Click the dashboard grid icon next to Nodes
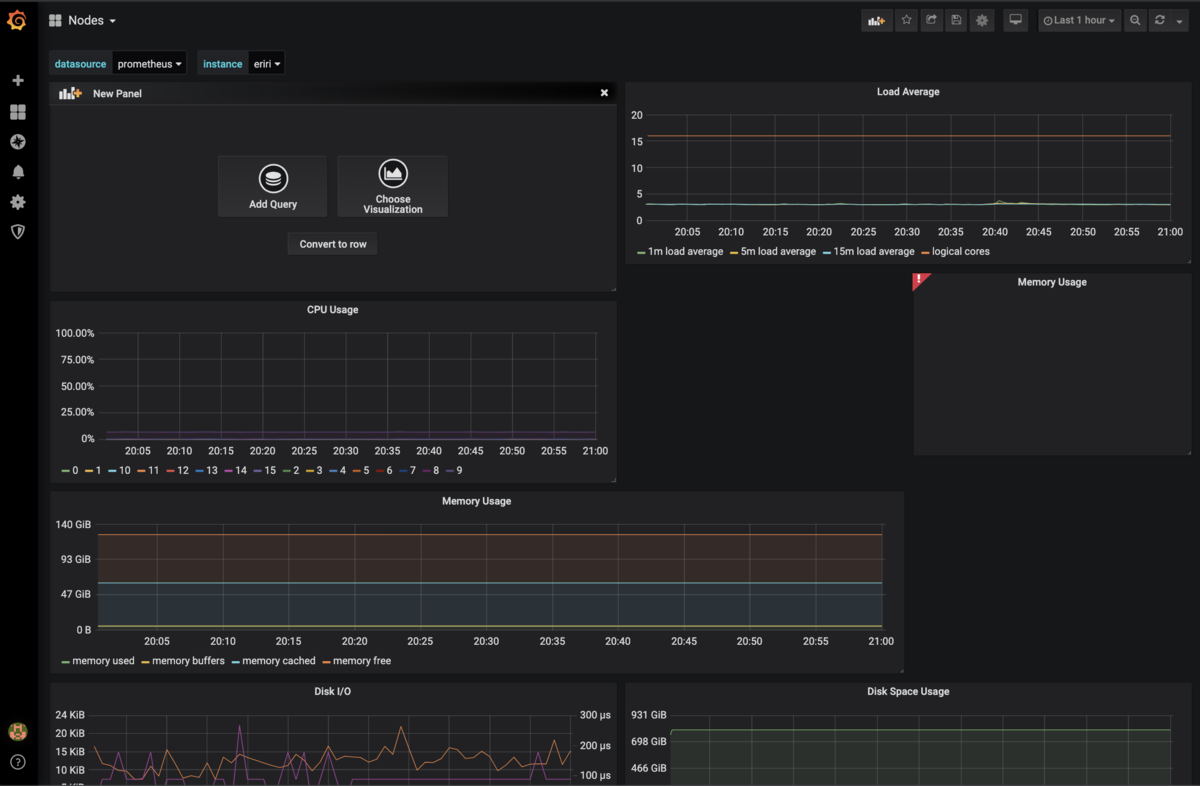Viewport: 1200px width, 786px height. tap(55, 20)
